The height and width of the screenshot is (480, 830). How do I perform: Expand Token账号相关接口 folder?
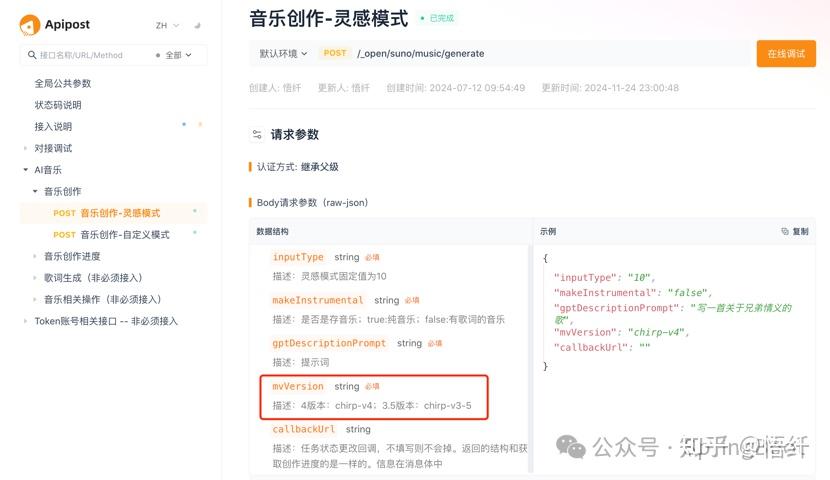tap(25, 321)
